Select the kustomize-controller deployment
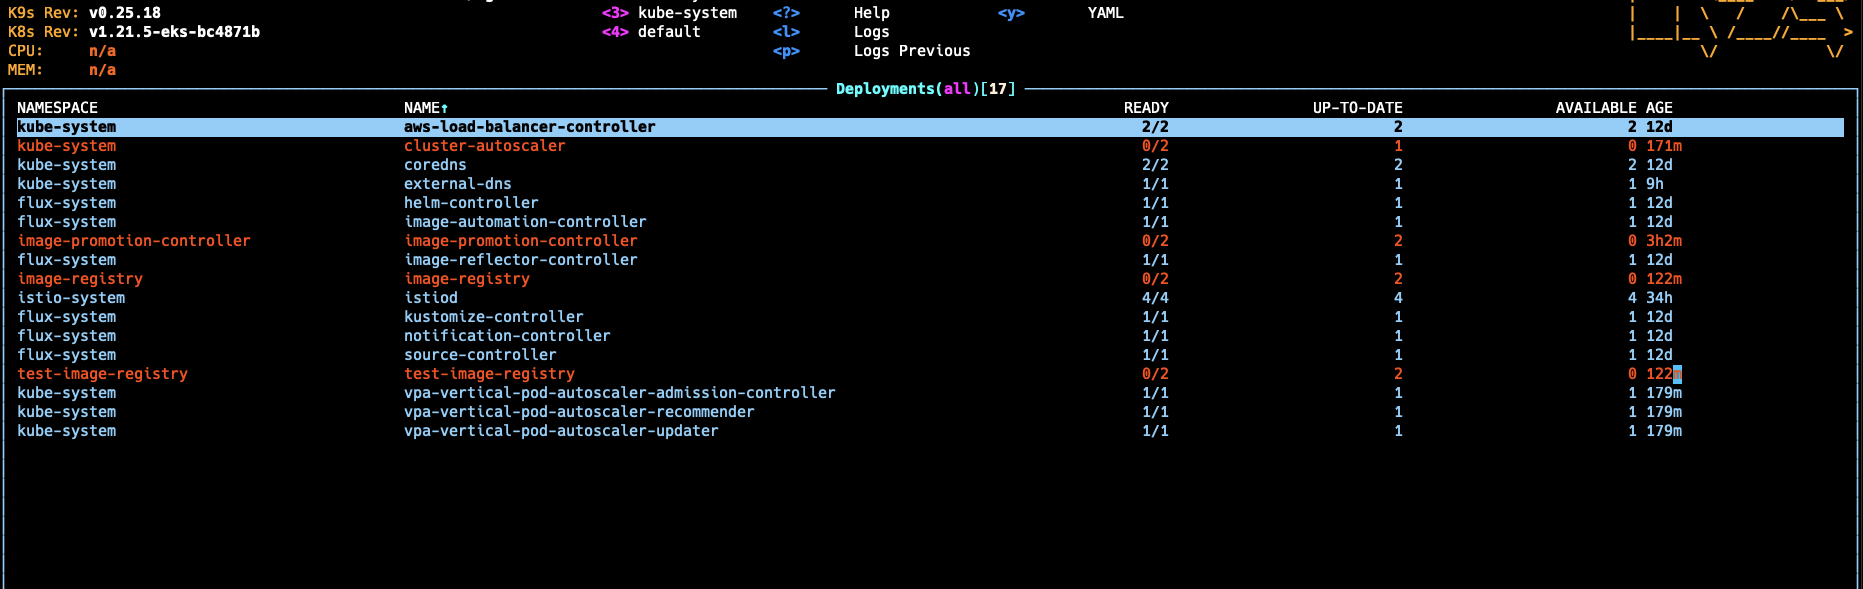The height and width of the screenshot is (589, 1863). point(493,317)
